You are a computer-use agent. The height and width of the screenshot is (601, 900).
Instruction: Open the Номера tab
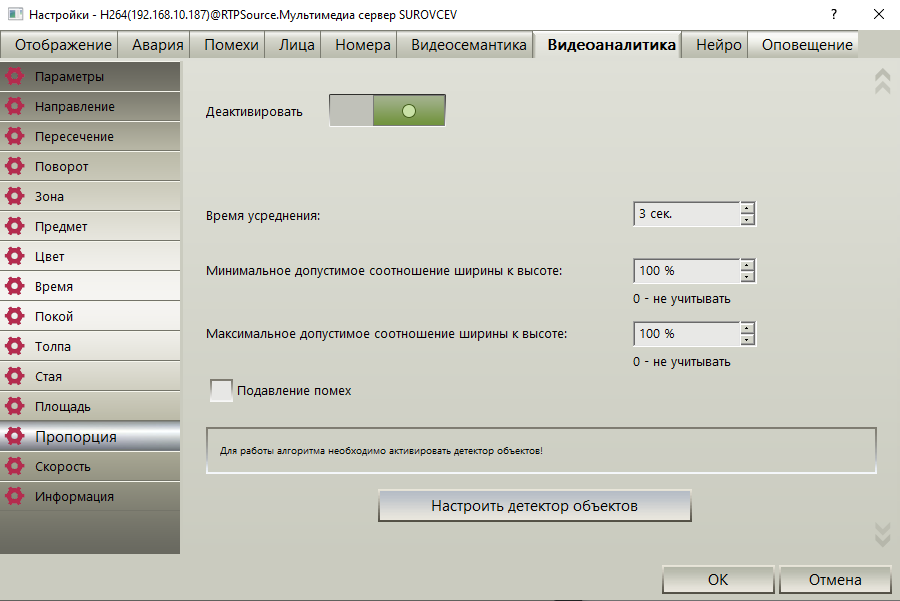[359, 45]
